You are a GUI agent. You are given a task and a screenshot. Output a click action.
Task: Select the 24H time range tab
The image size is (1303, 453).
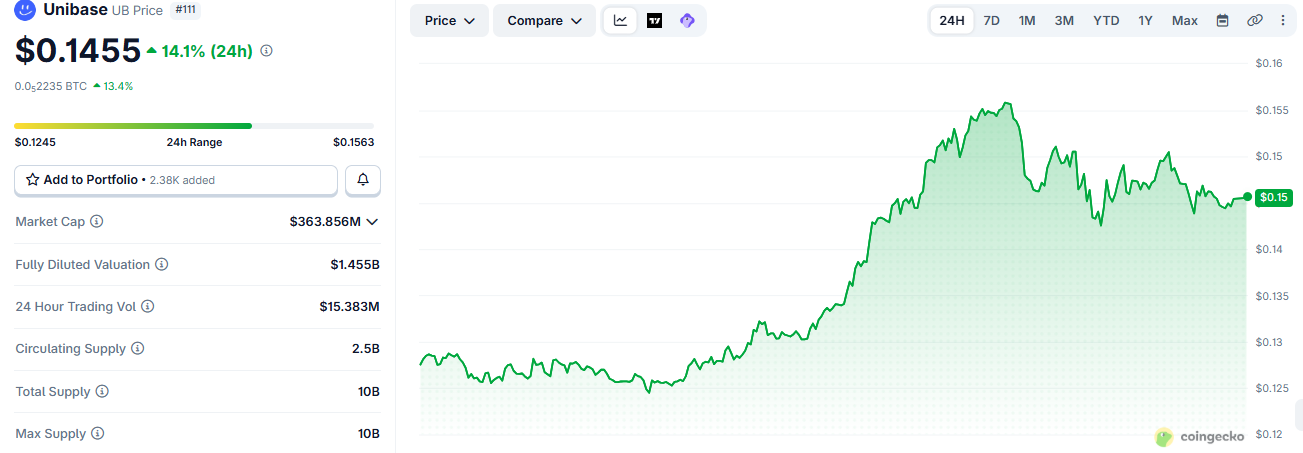[952, 20]
